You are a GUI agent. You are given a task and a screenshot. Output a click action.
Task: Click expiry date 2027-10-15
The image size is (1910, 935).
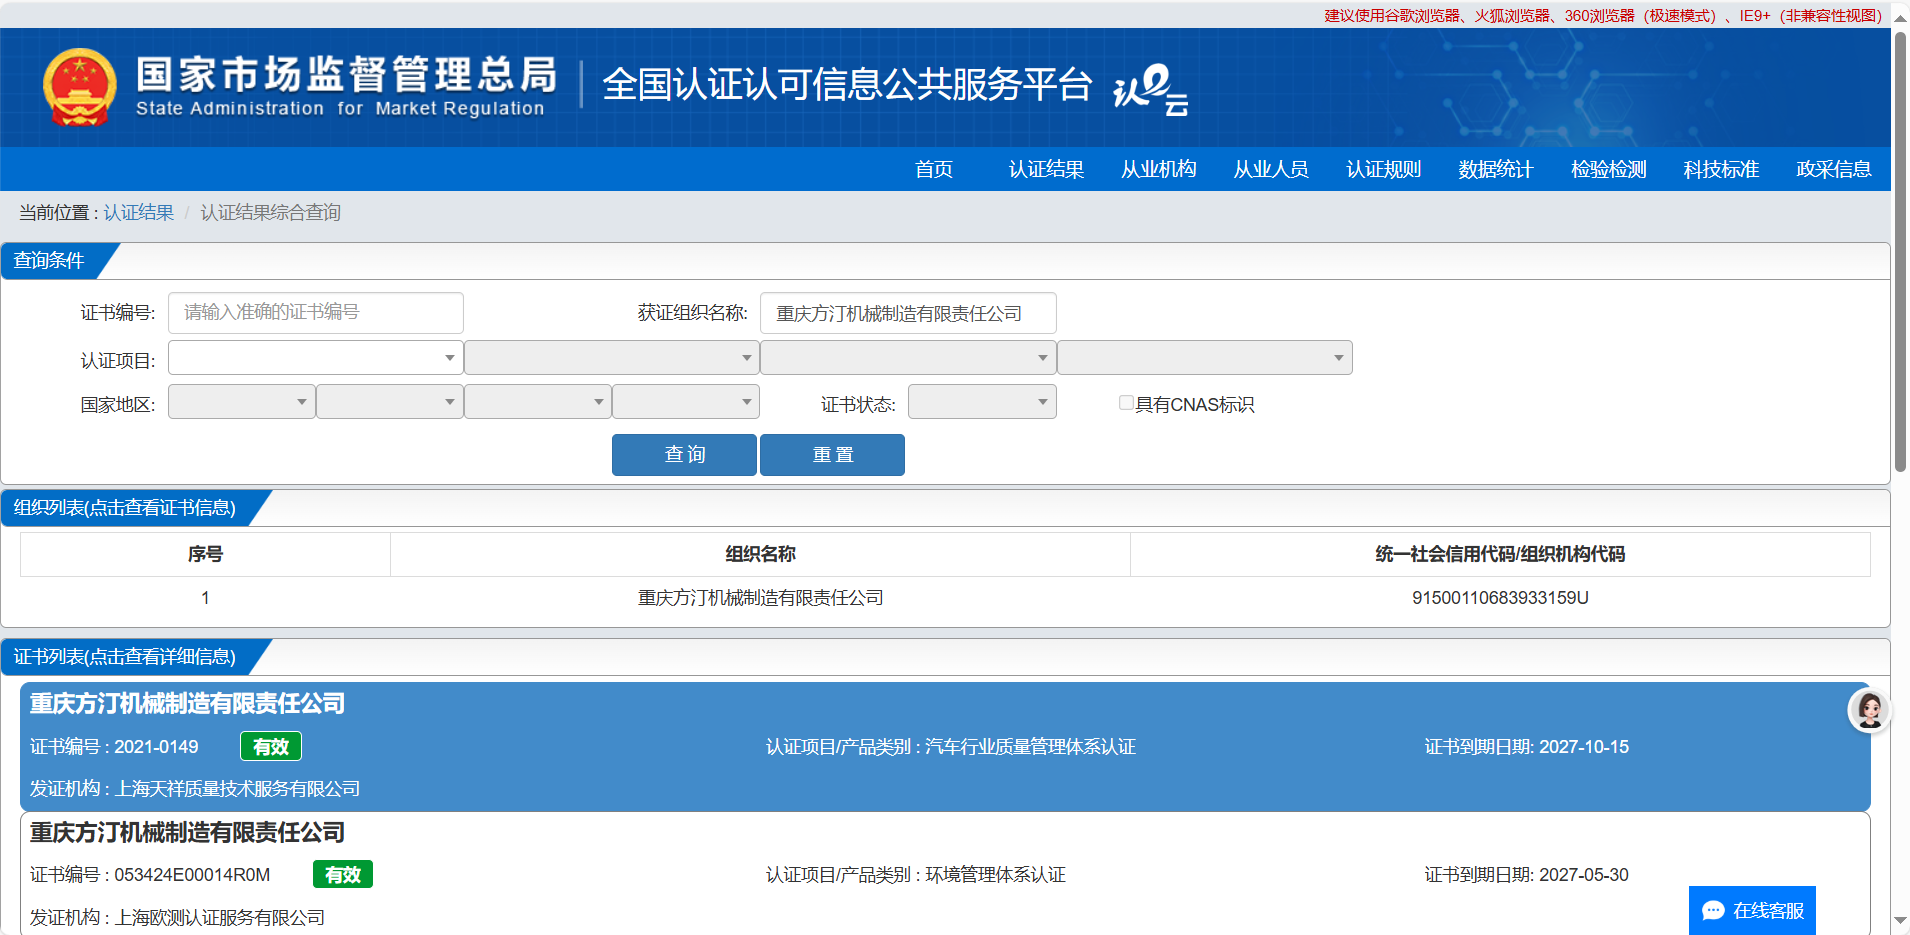click(x=1584, y=747)
